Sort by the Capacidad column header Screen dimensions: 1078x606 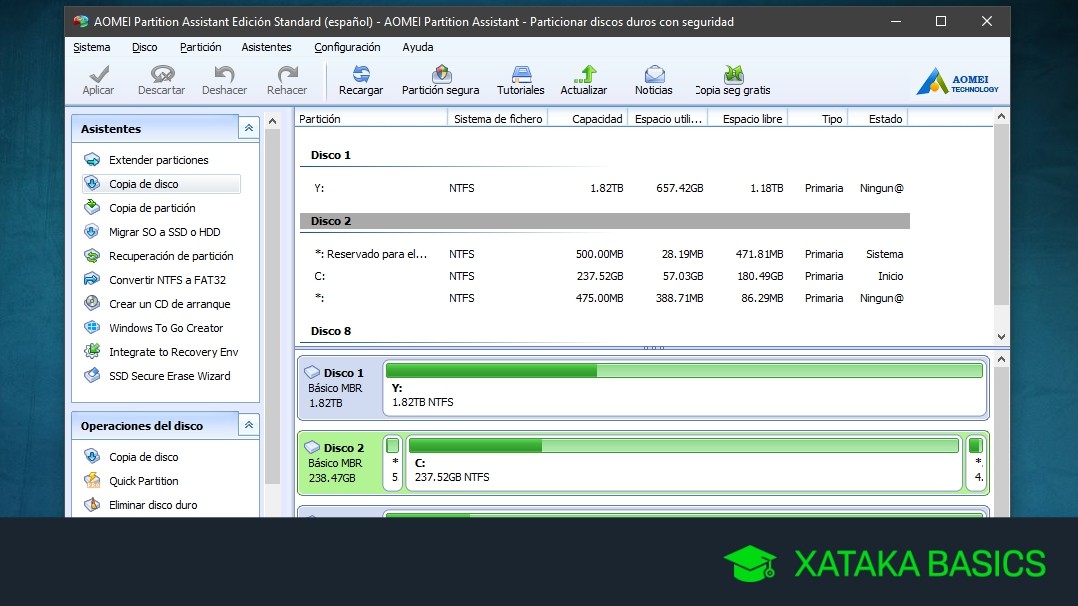tap(588, 119)
